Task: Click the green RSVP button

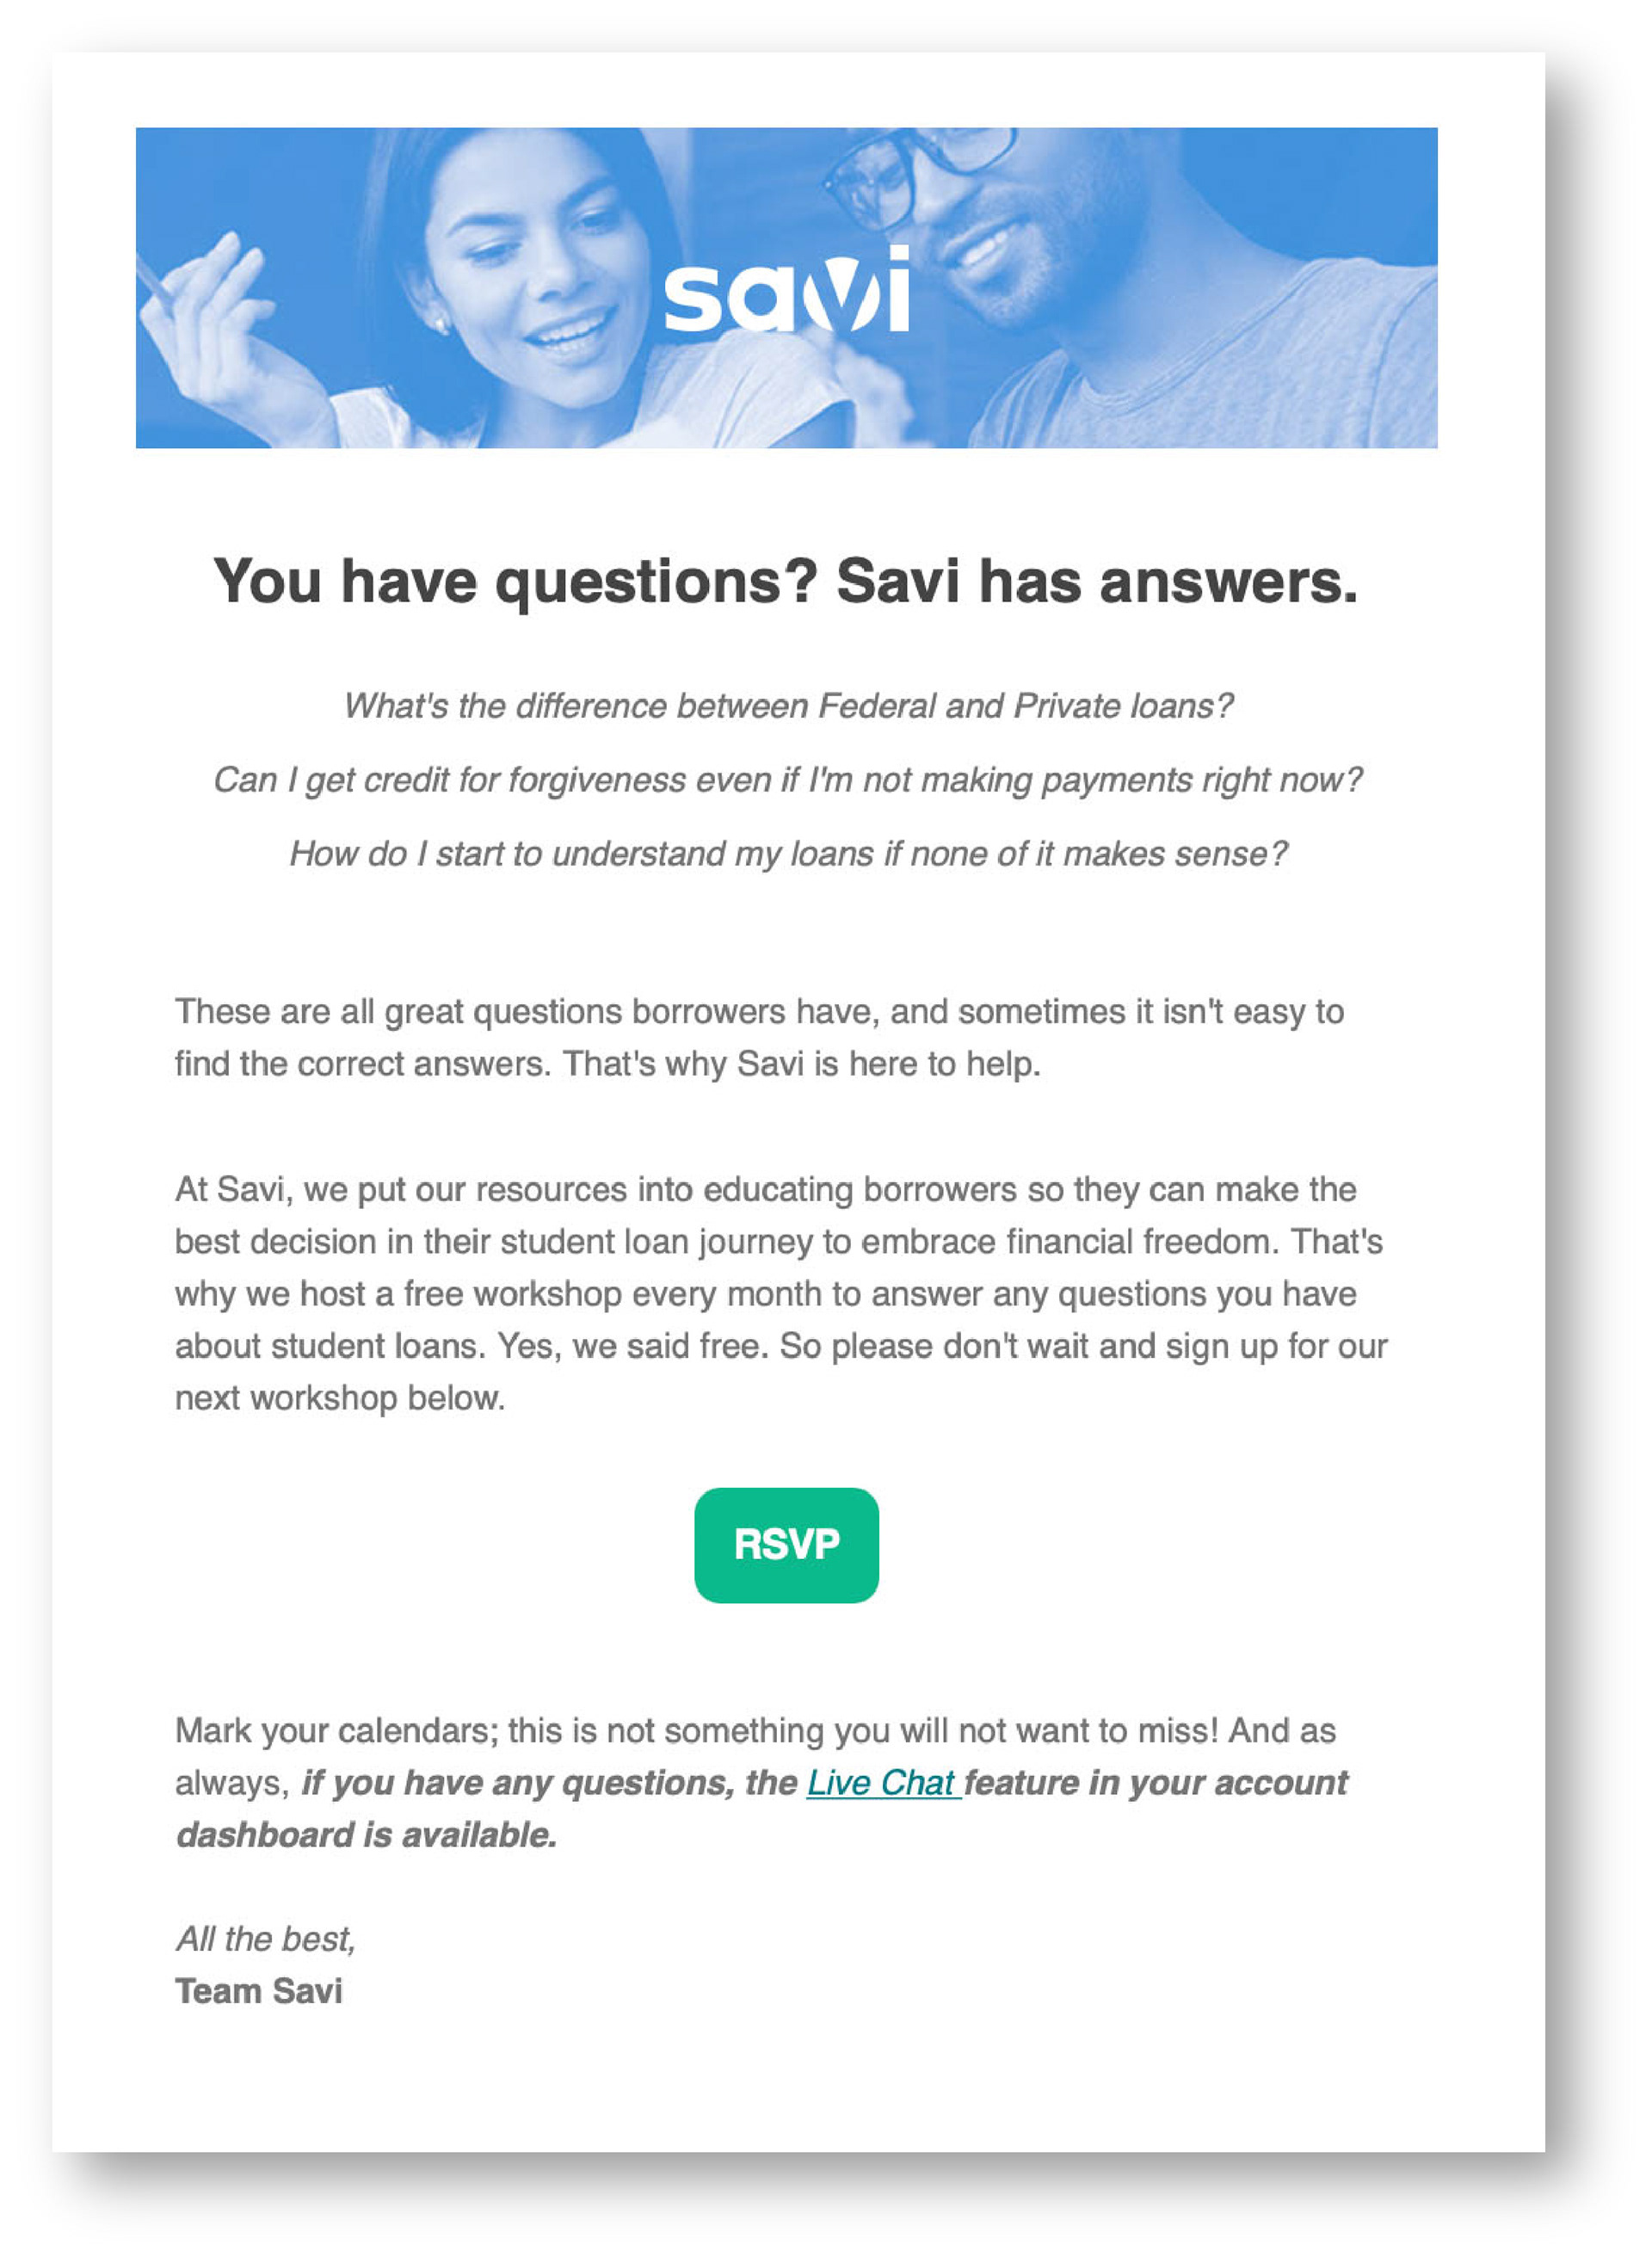Action: [x=786, y=1545]
